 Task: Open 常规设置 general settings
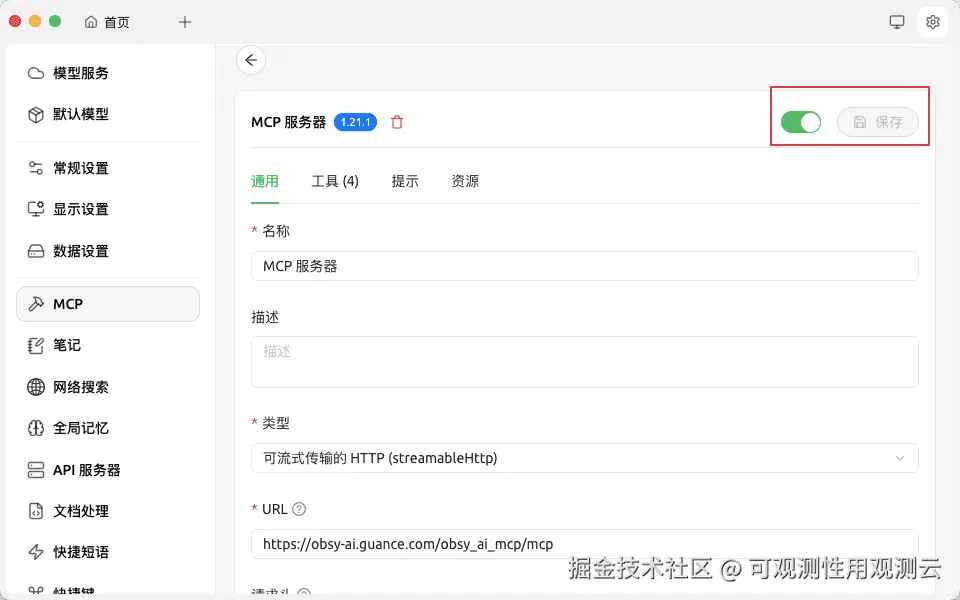click(x=108, y=168)
